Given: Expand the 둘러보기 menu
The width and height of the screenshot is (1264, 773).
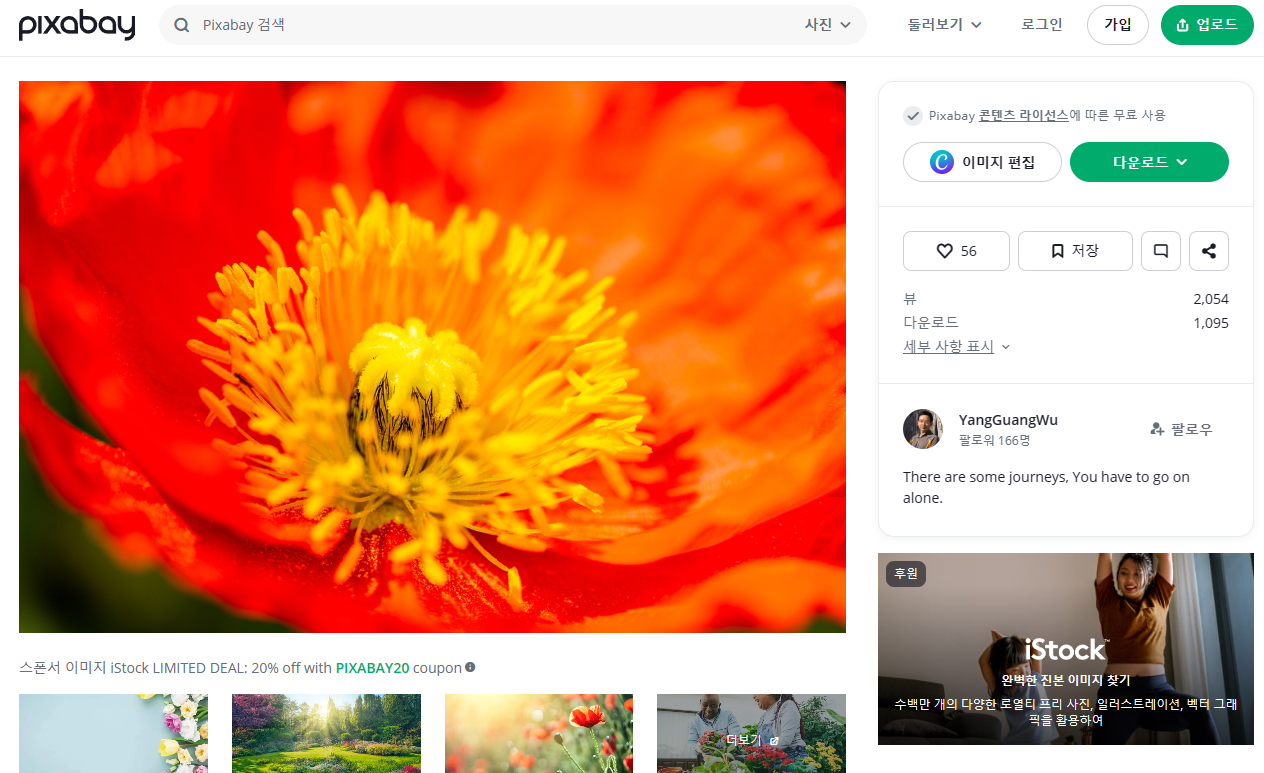Looking at the screenshot, I should [x=944, y=25].
